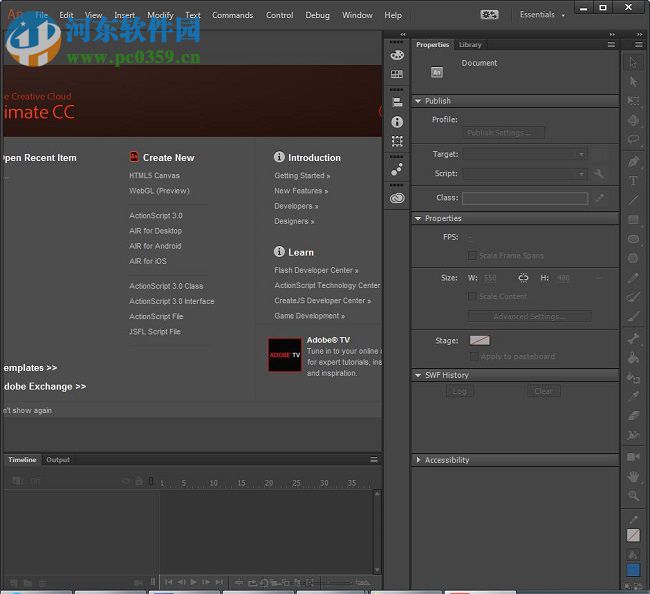The image size is (650, 594).
Task: Open the Color palette panel icon
Action: coord(397,55)
